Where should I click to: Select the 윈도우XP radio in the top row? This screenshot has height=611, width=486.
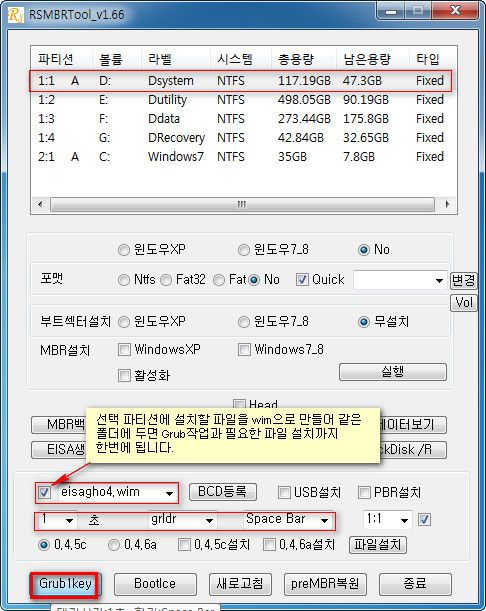pyautogui.click(x=124, y=250)
